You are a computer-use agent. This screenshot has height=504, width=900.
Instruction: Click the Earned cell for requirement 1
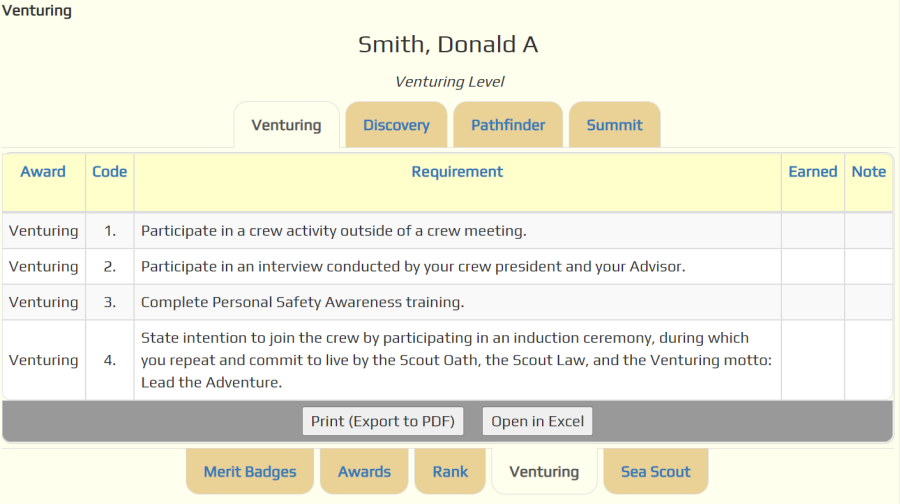click(813, 231)
